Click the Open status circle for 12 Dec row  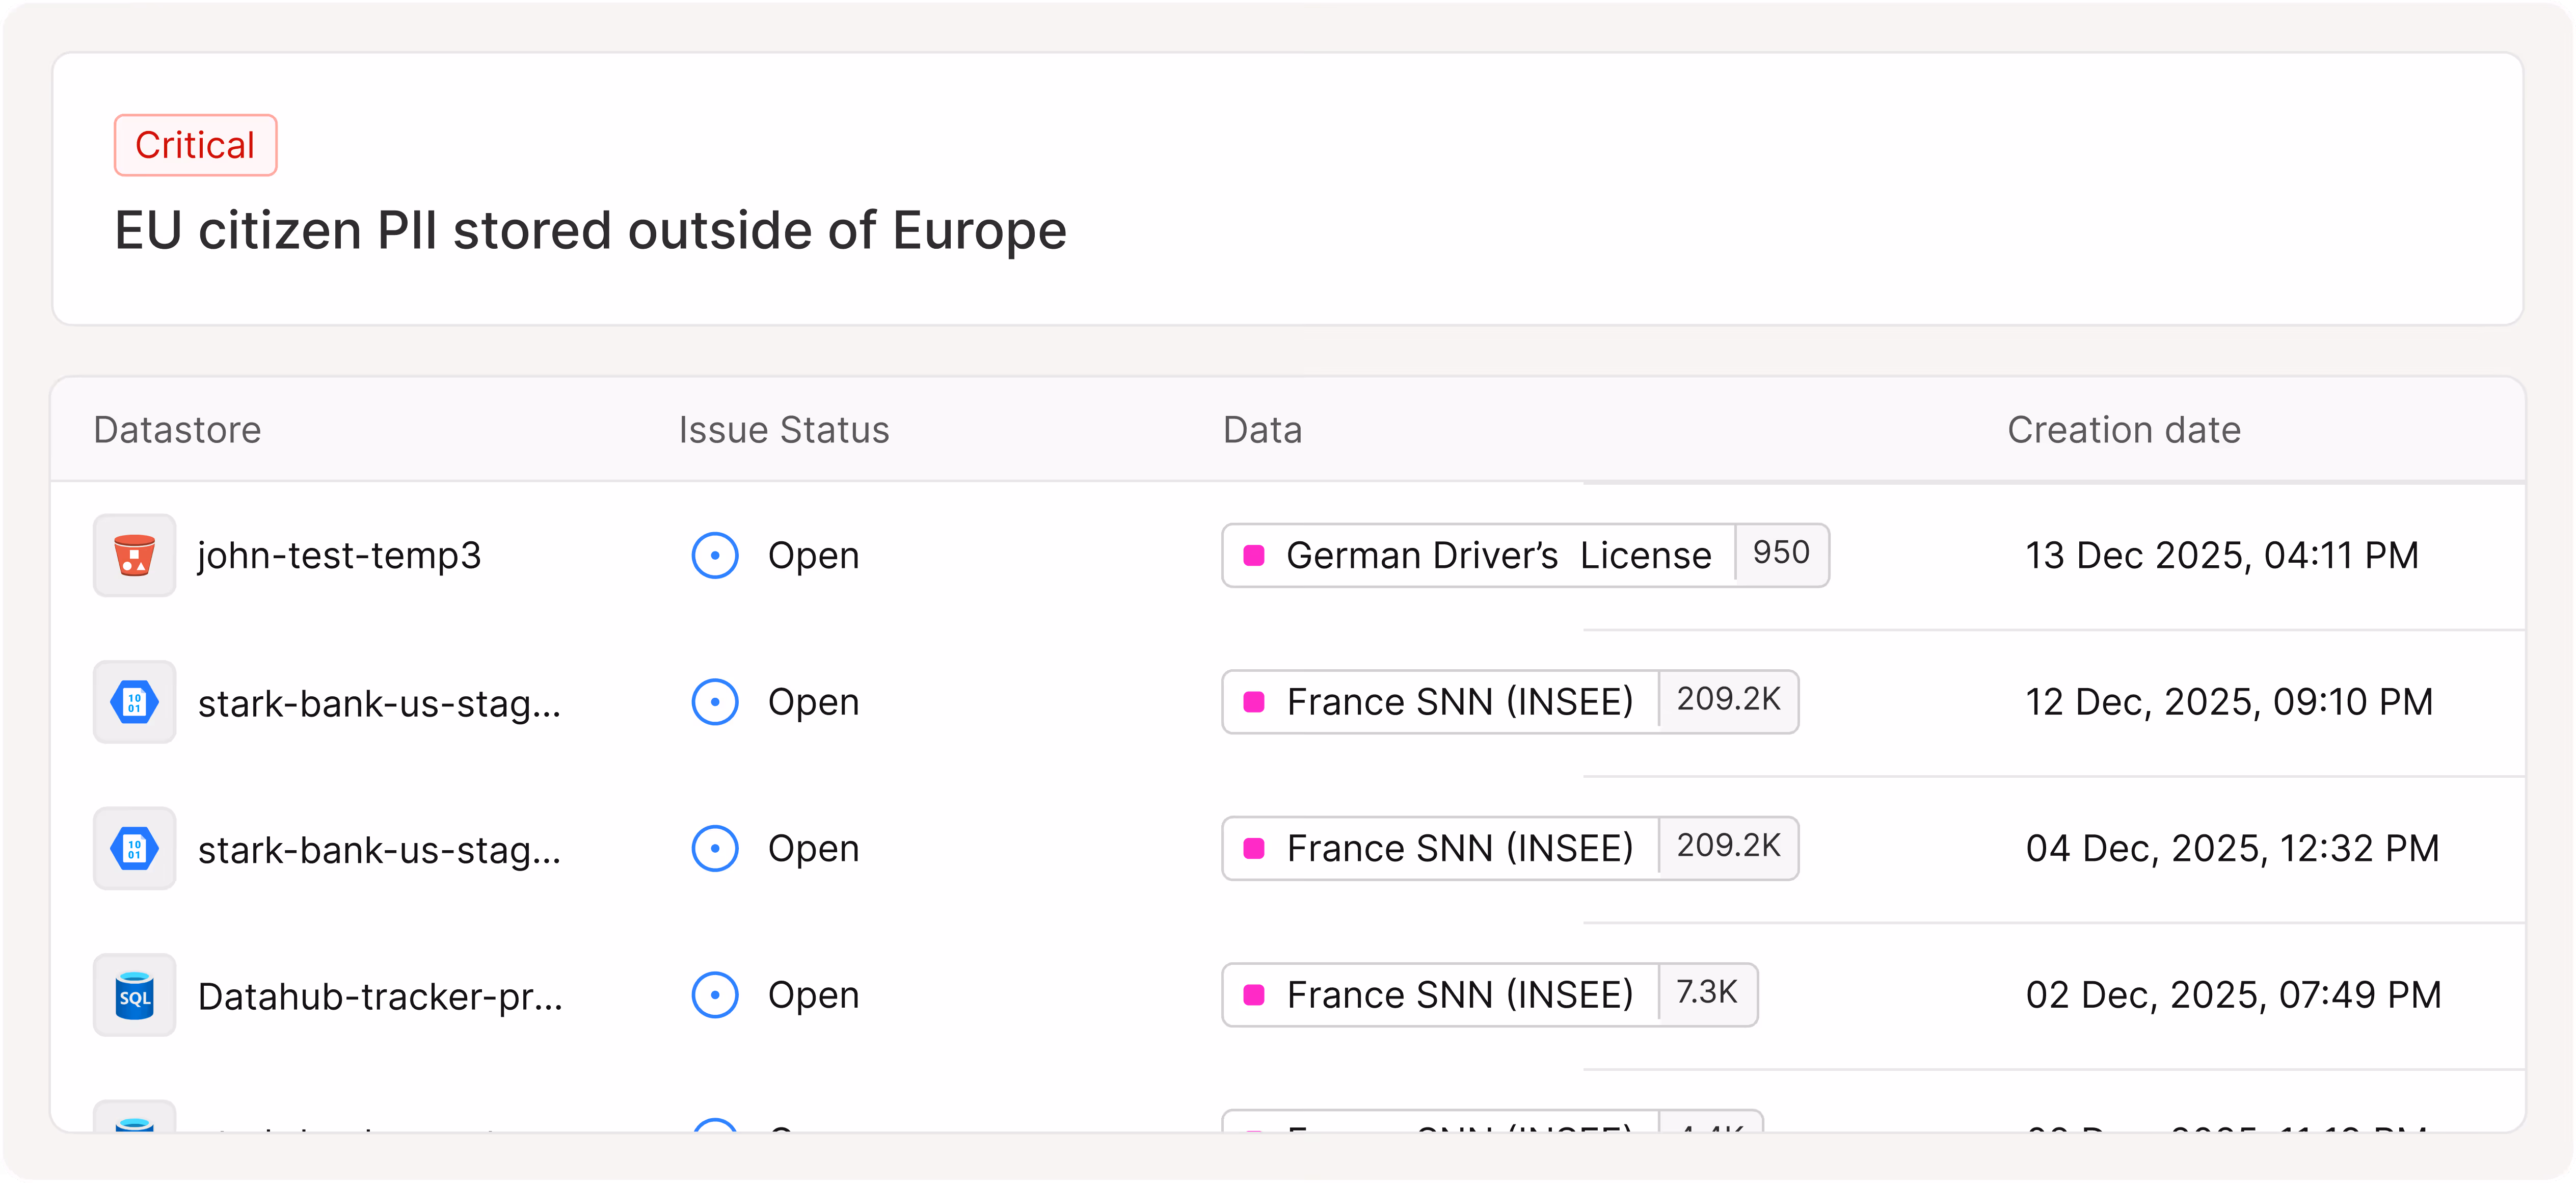pyautogui.click(x=715, y=702)
